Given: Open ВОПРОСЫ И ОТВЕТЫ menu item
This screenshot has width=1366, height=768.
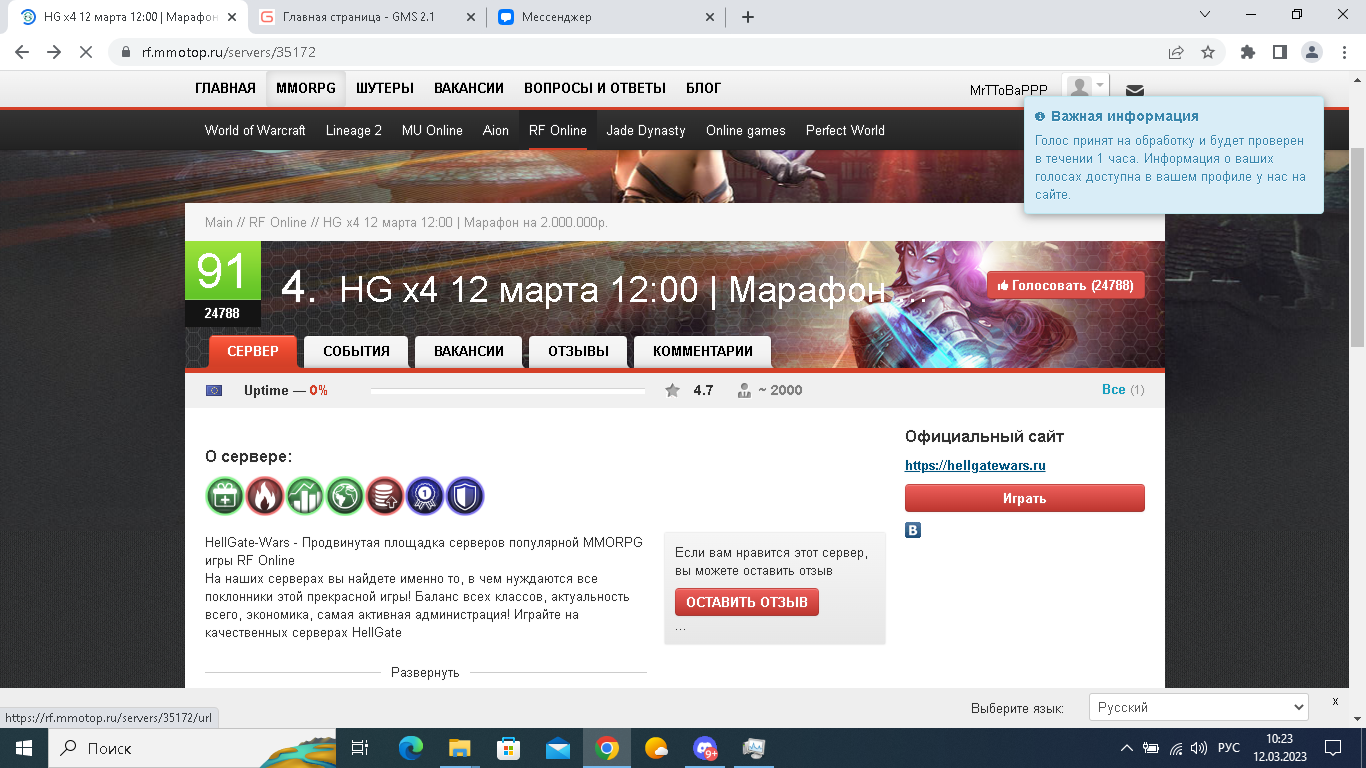Looking at the screenshot, I should [595, 88].
